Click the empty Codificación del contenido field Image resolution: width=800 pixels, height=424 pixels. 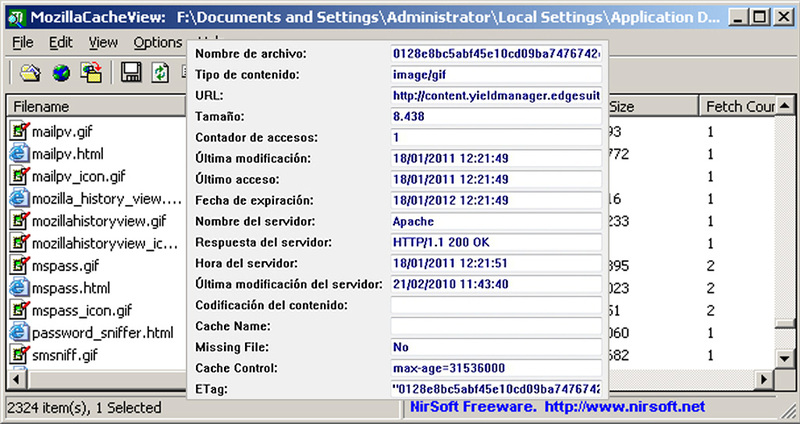(x=496, y=305)
